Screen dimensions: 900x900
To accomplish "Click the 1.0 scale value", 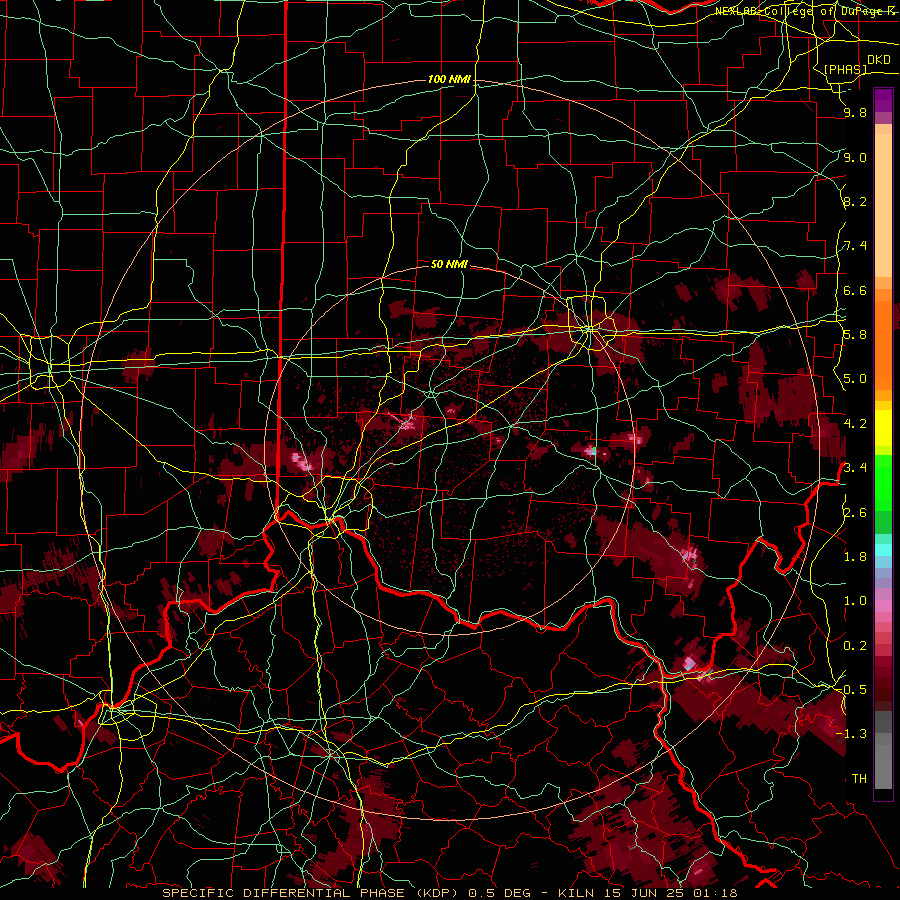I will (x=855, y=601).
